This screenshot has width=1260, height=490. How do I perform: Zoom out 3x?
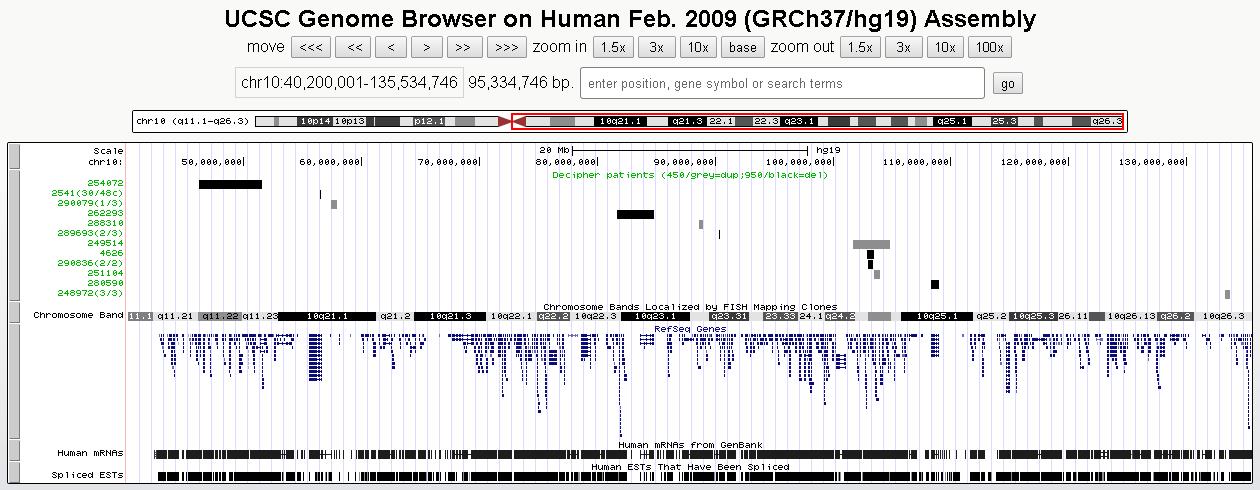tap(903, 47)
